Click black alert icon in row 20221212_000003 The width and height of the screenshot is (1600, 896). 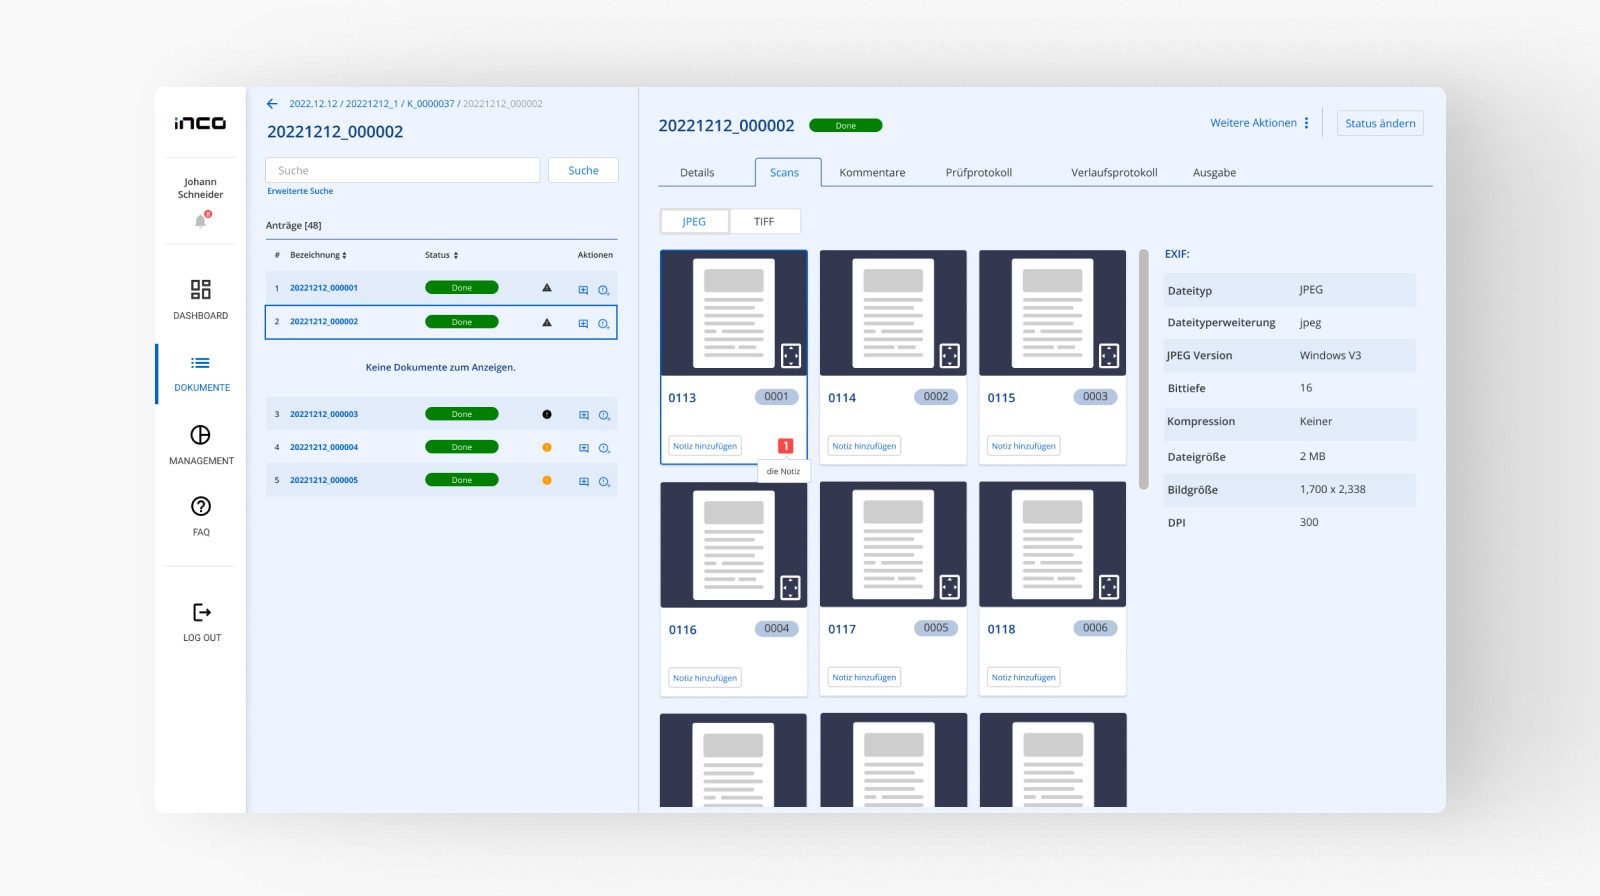(547, 414)
